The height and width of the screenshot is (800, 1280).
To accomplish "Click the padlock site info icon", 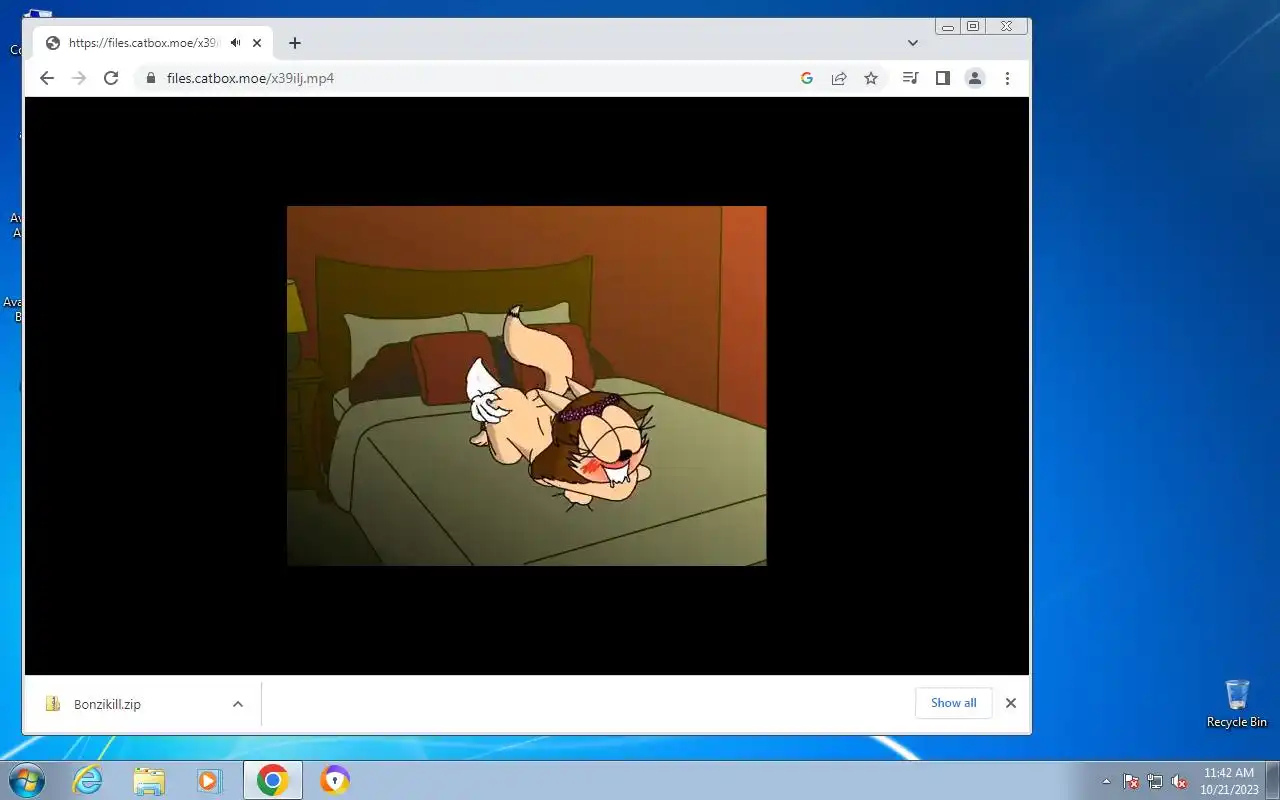I will (x=150, y=78).
